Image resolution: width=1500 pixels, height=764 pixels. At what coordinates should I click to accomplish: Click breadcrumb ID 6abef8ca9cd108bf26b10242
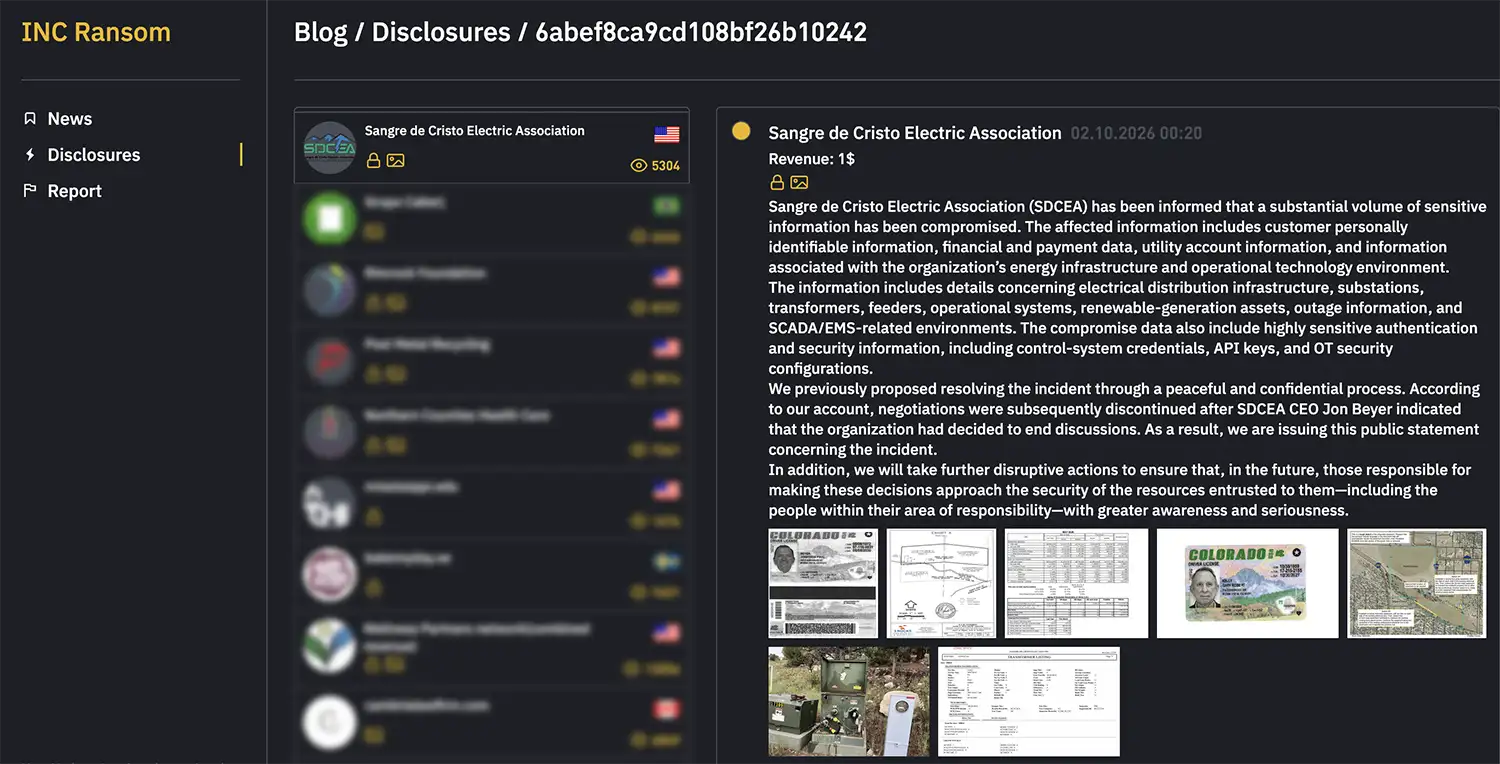point(701,32)
